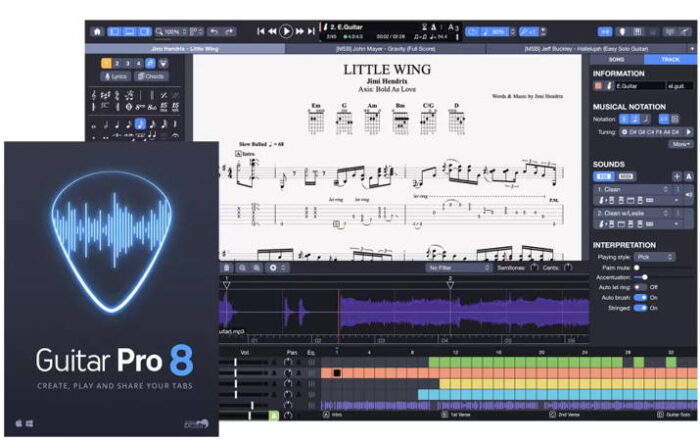
Task: Open the More dropdown under Tuning
Action: pyautogui.click(x=681, y=144)
